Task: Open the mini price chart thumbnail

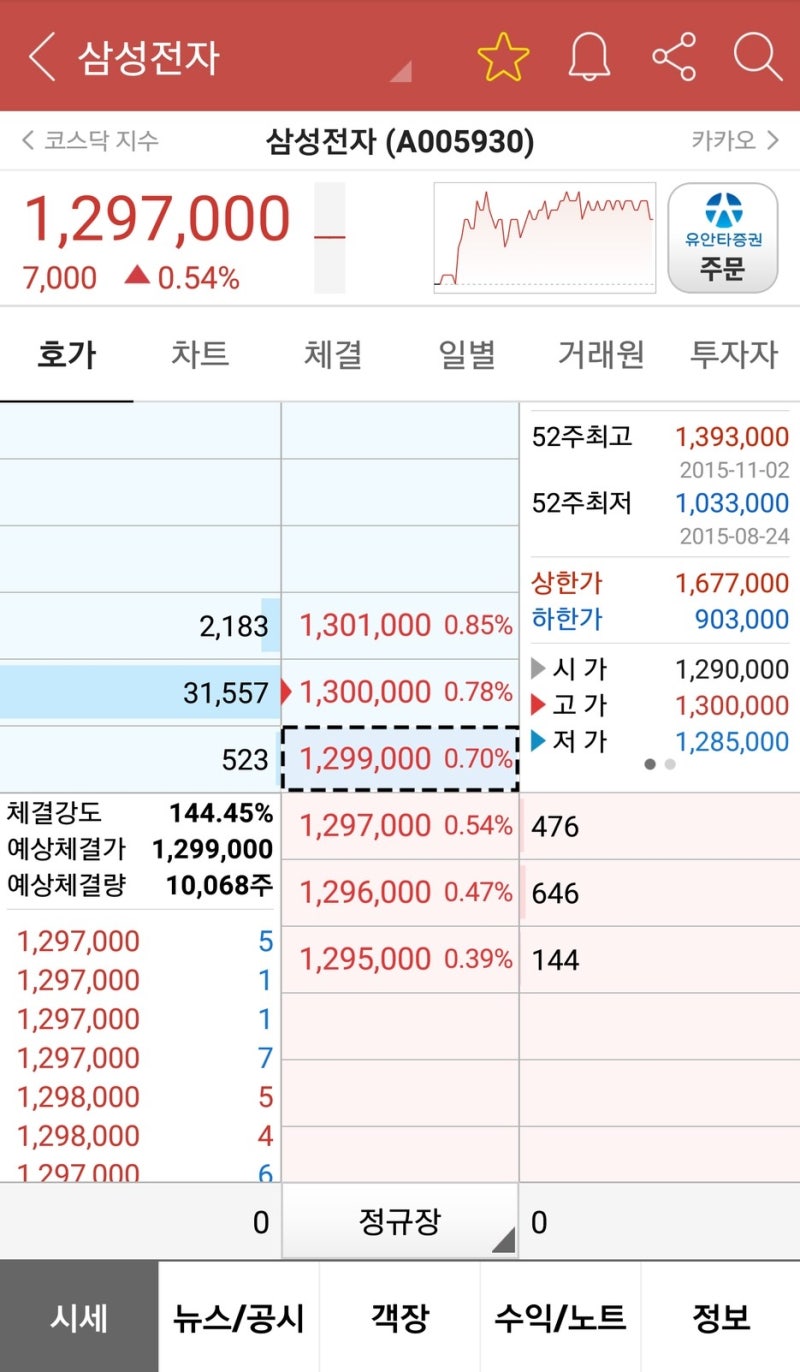Action: [545, 238]
